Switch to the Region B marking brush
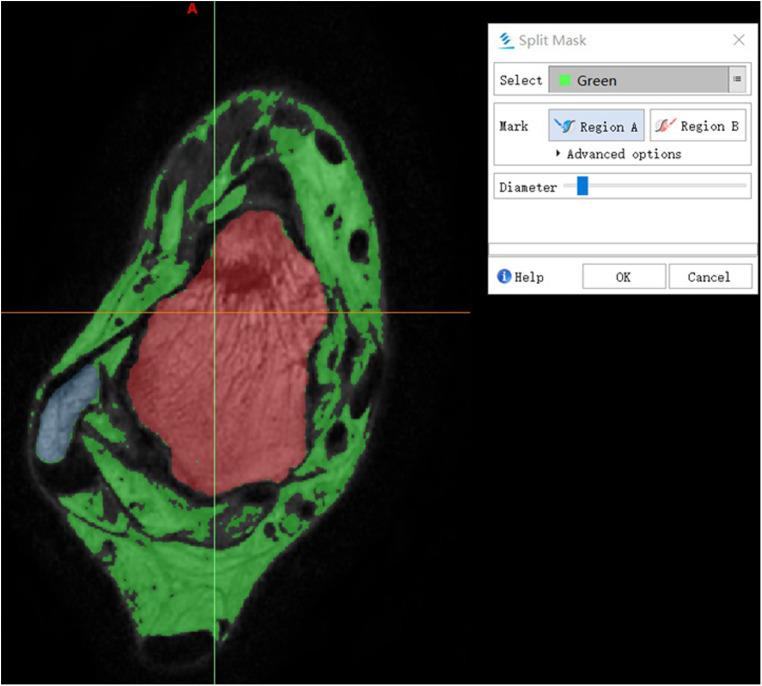The width and height of the screenshot is (762, 686). 698,126
